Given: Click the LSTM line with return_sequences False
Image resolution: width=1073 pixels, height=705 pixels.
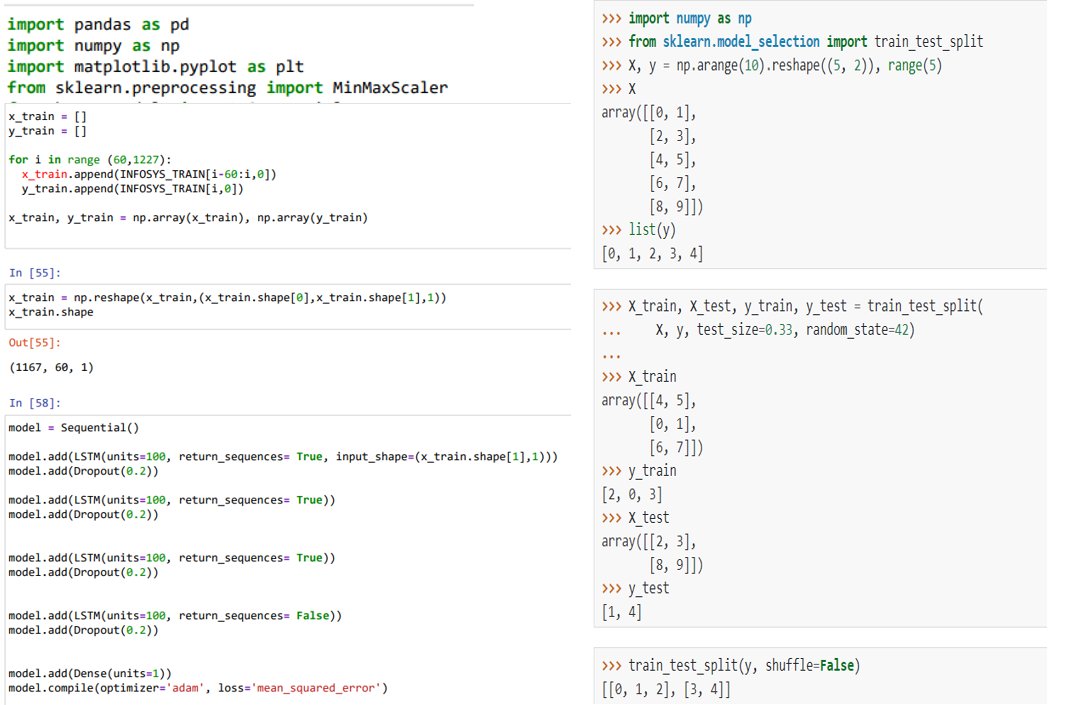Looking at the screenshot, I should (175, 616).
